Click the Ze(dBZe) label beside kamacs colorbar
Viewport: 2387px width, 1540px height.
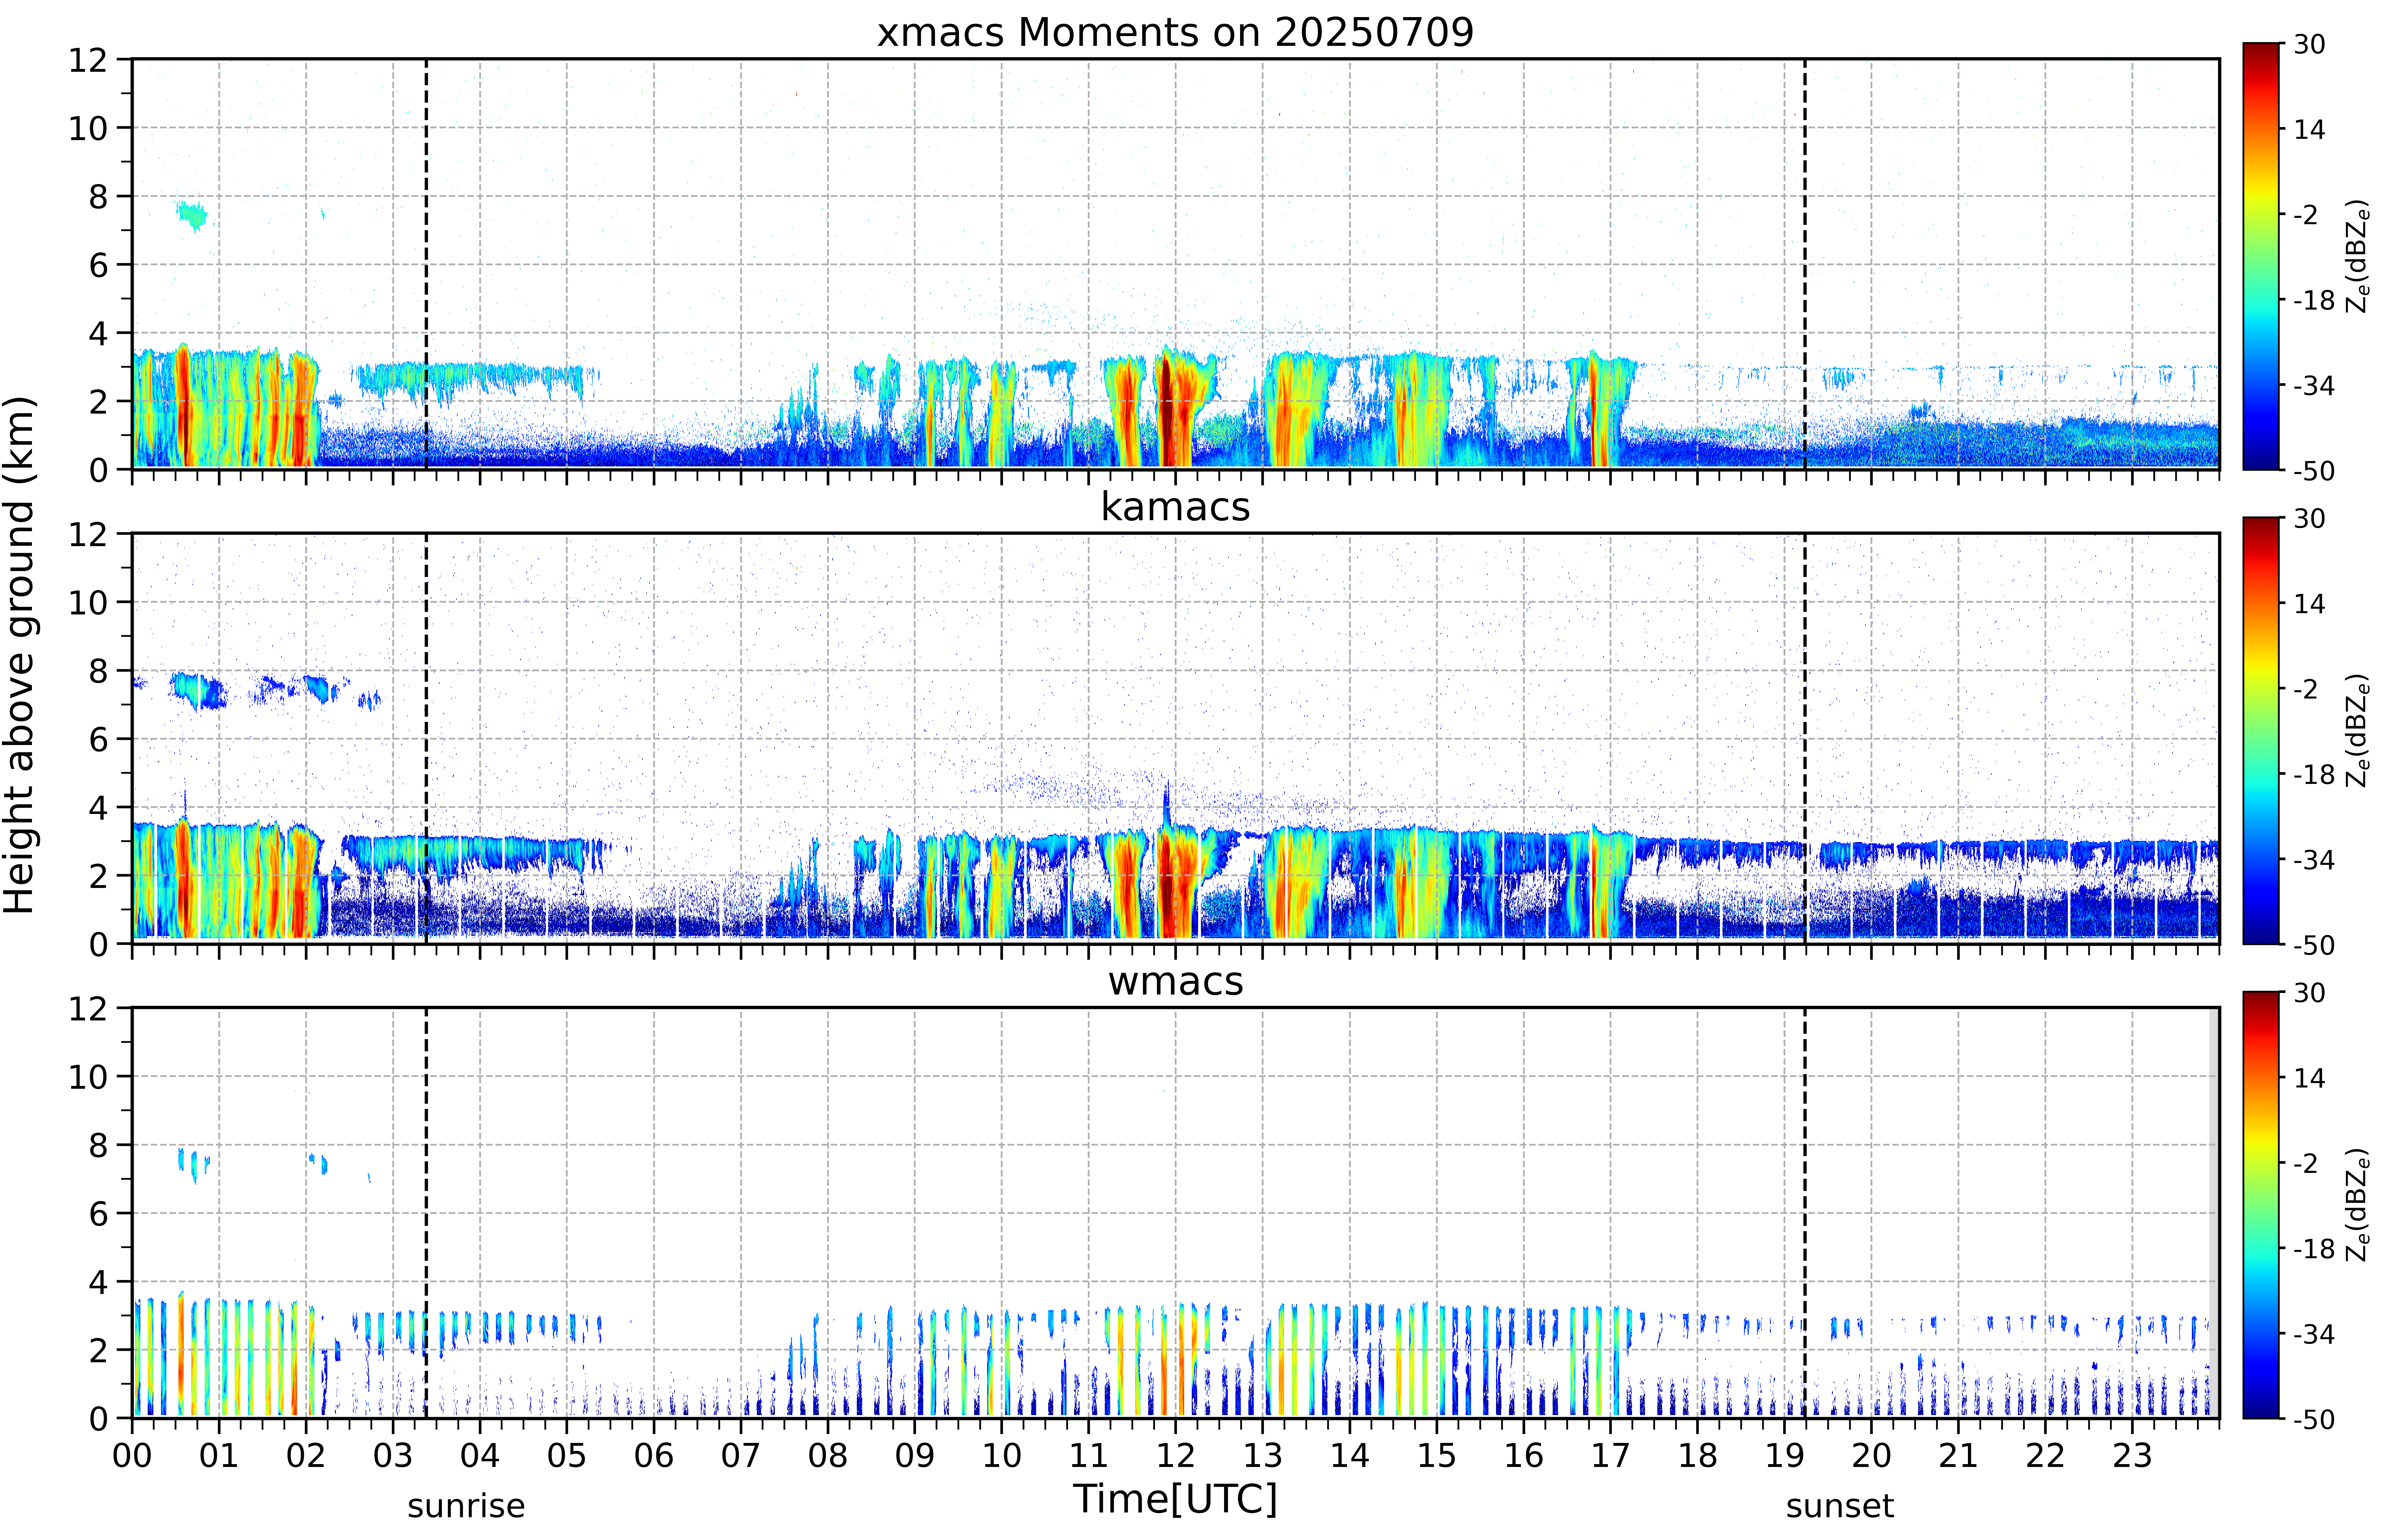2358,730
